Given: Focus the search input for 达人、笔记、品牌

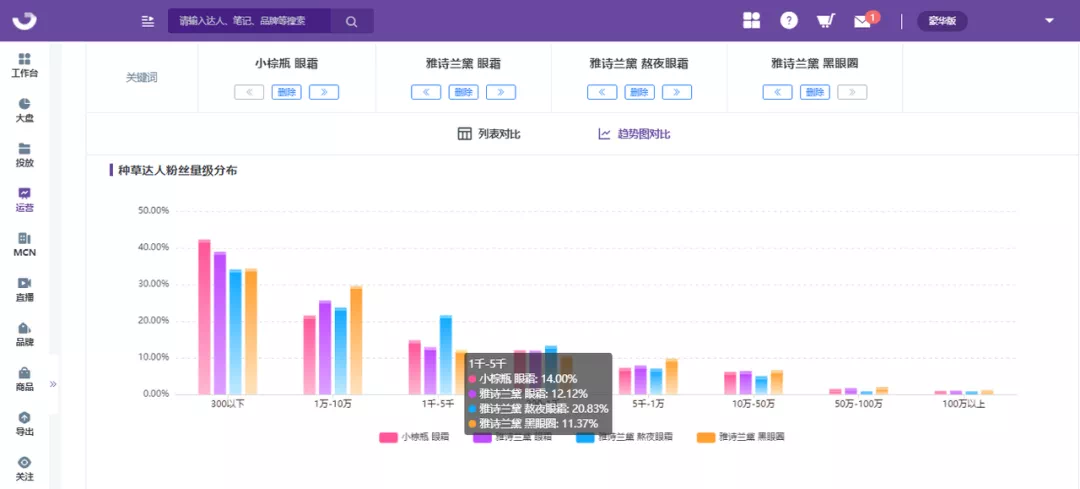Looking at the screenshot, I should [x=249, y=21].
